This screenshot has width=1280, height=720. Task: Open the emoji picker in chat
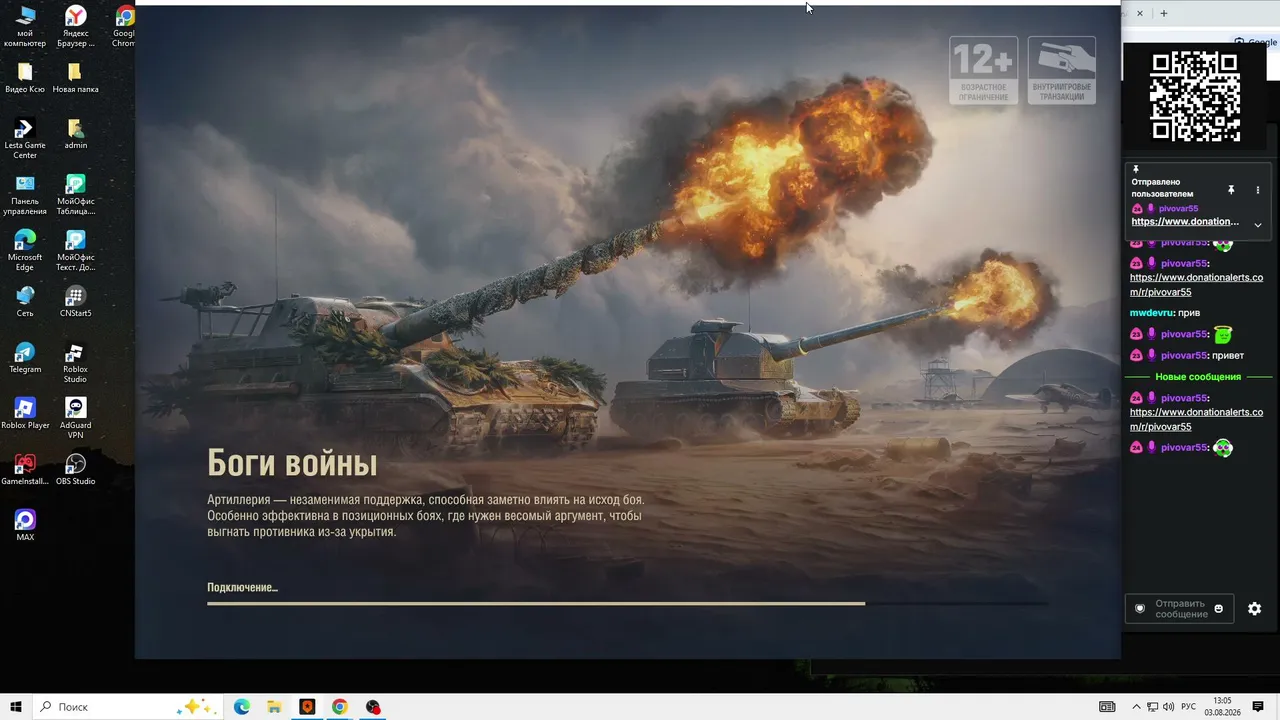point(1218,609)
